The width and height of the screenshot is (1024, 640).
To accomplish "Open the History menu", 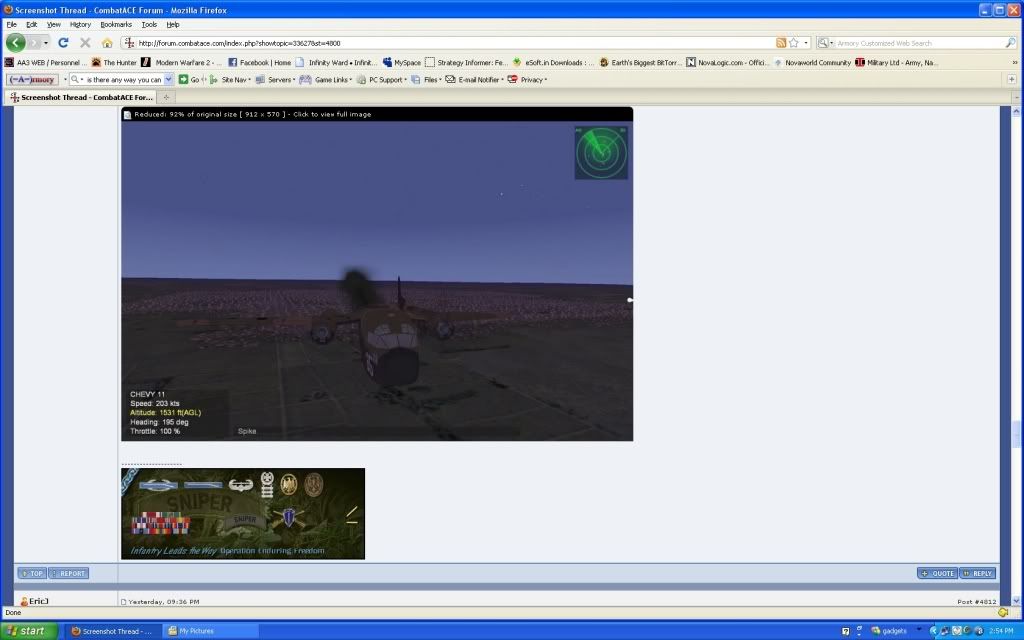I will 80,24.
